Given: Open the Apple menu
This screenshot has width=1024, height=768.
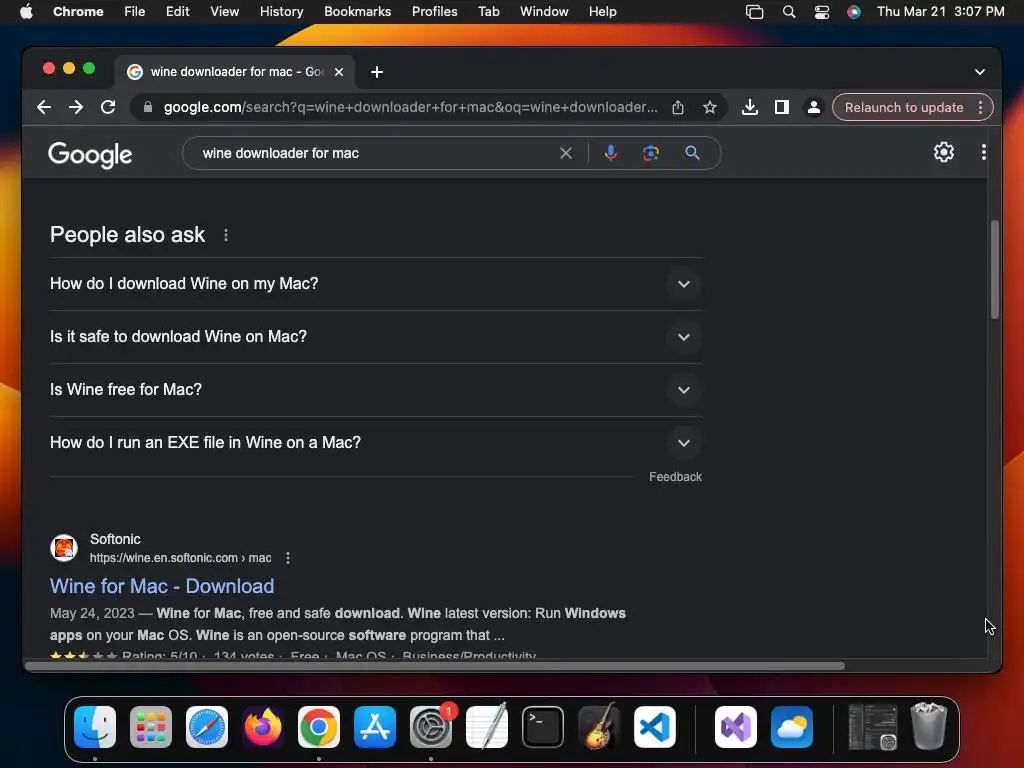Looking at the screenshot, I should tap(26, 12).
